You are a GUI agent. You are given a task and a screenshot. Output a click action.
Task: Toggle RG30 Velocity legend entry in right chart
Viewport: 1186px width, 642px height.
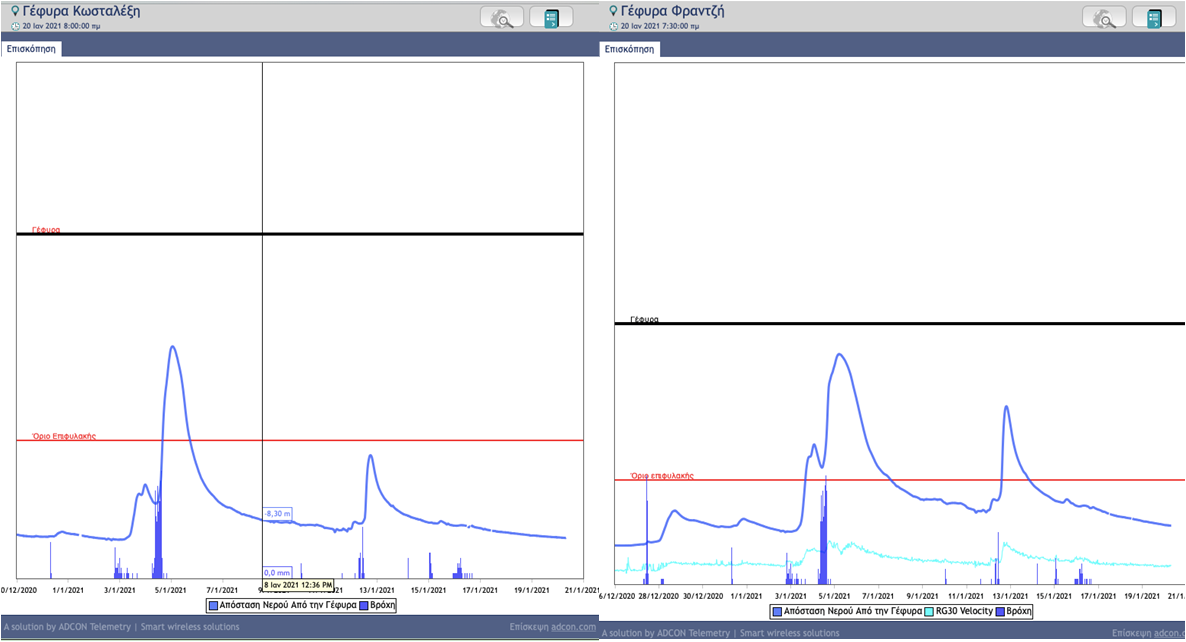point(965,610)
